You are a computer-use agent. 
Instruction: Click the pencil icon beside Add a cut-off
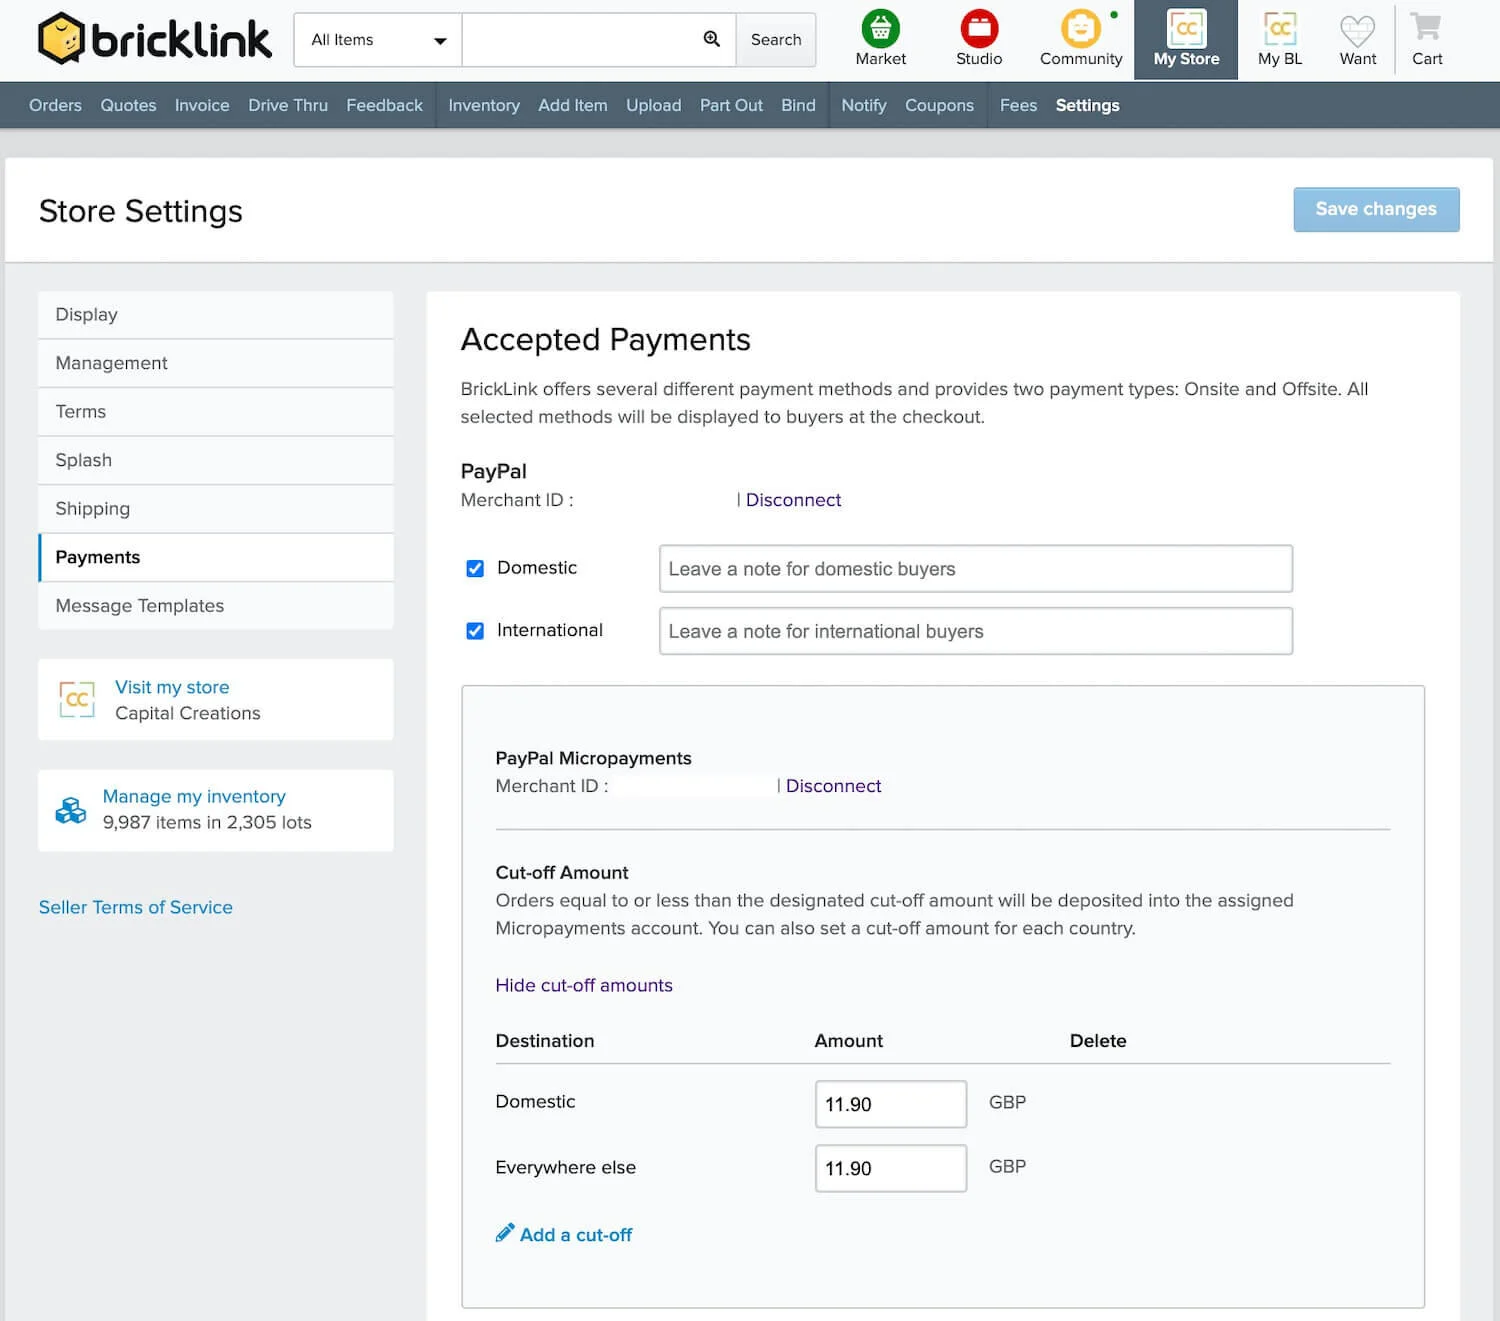505,1233
